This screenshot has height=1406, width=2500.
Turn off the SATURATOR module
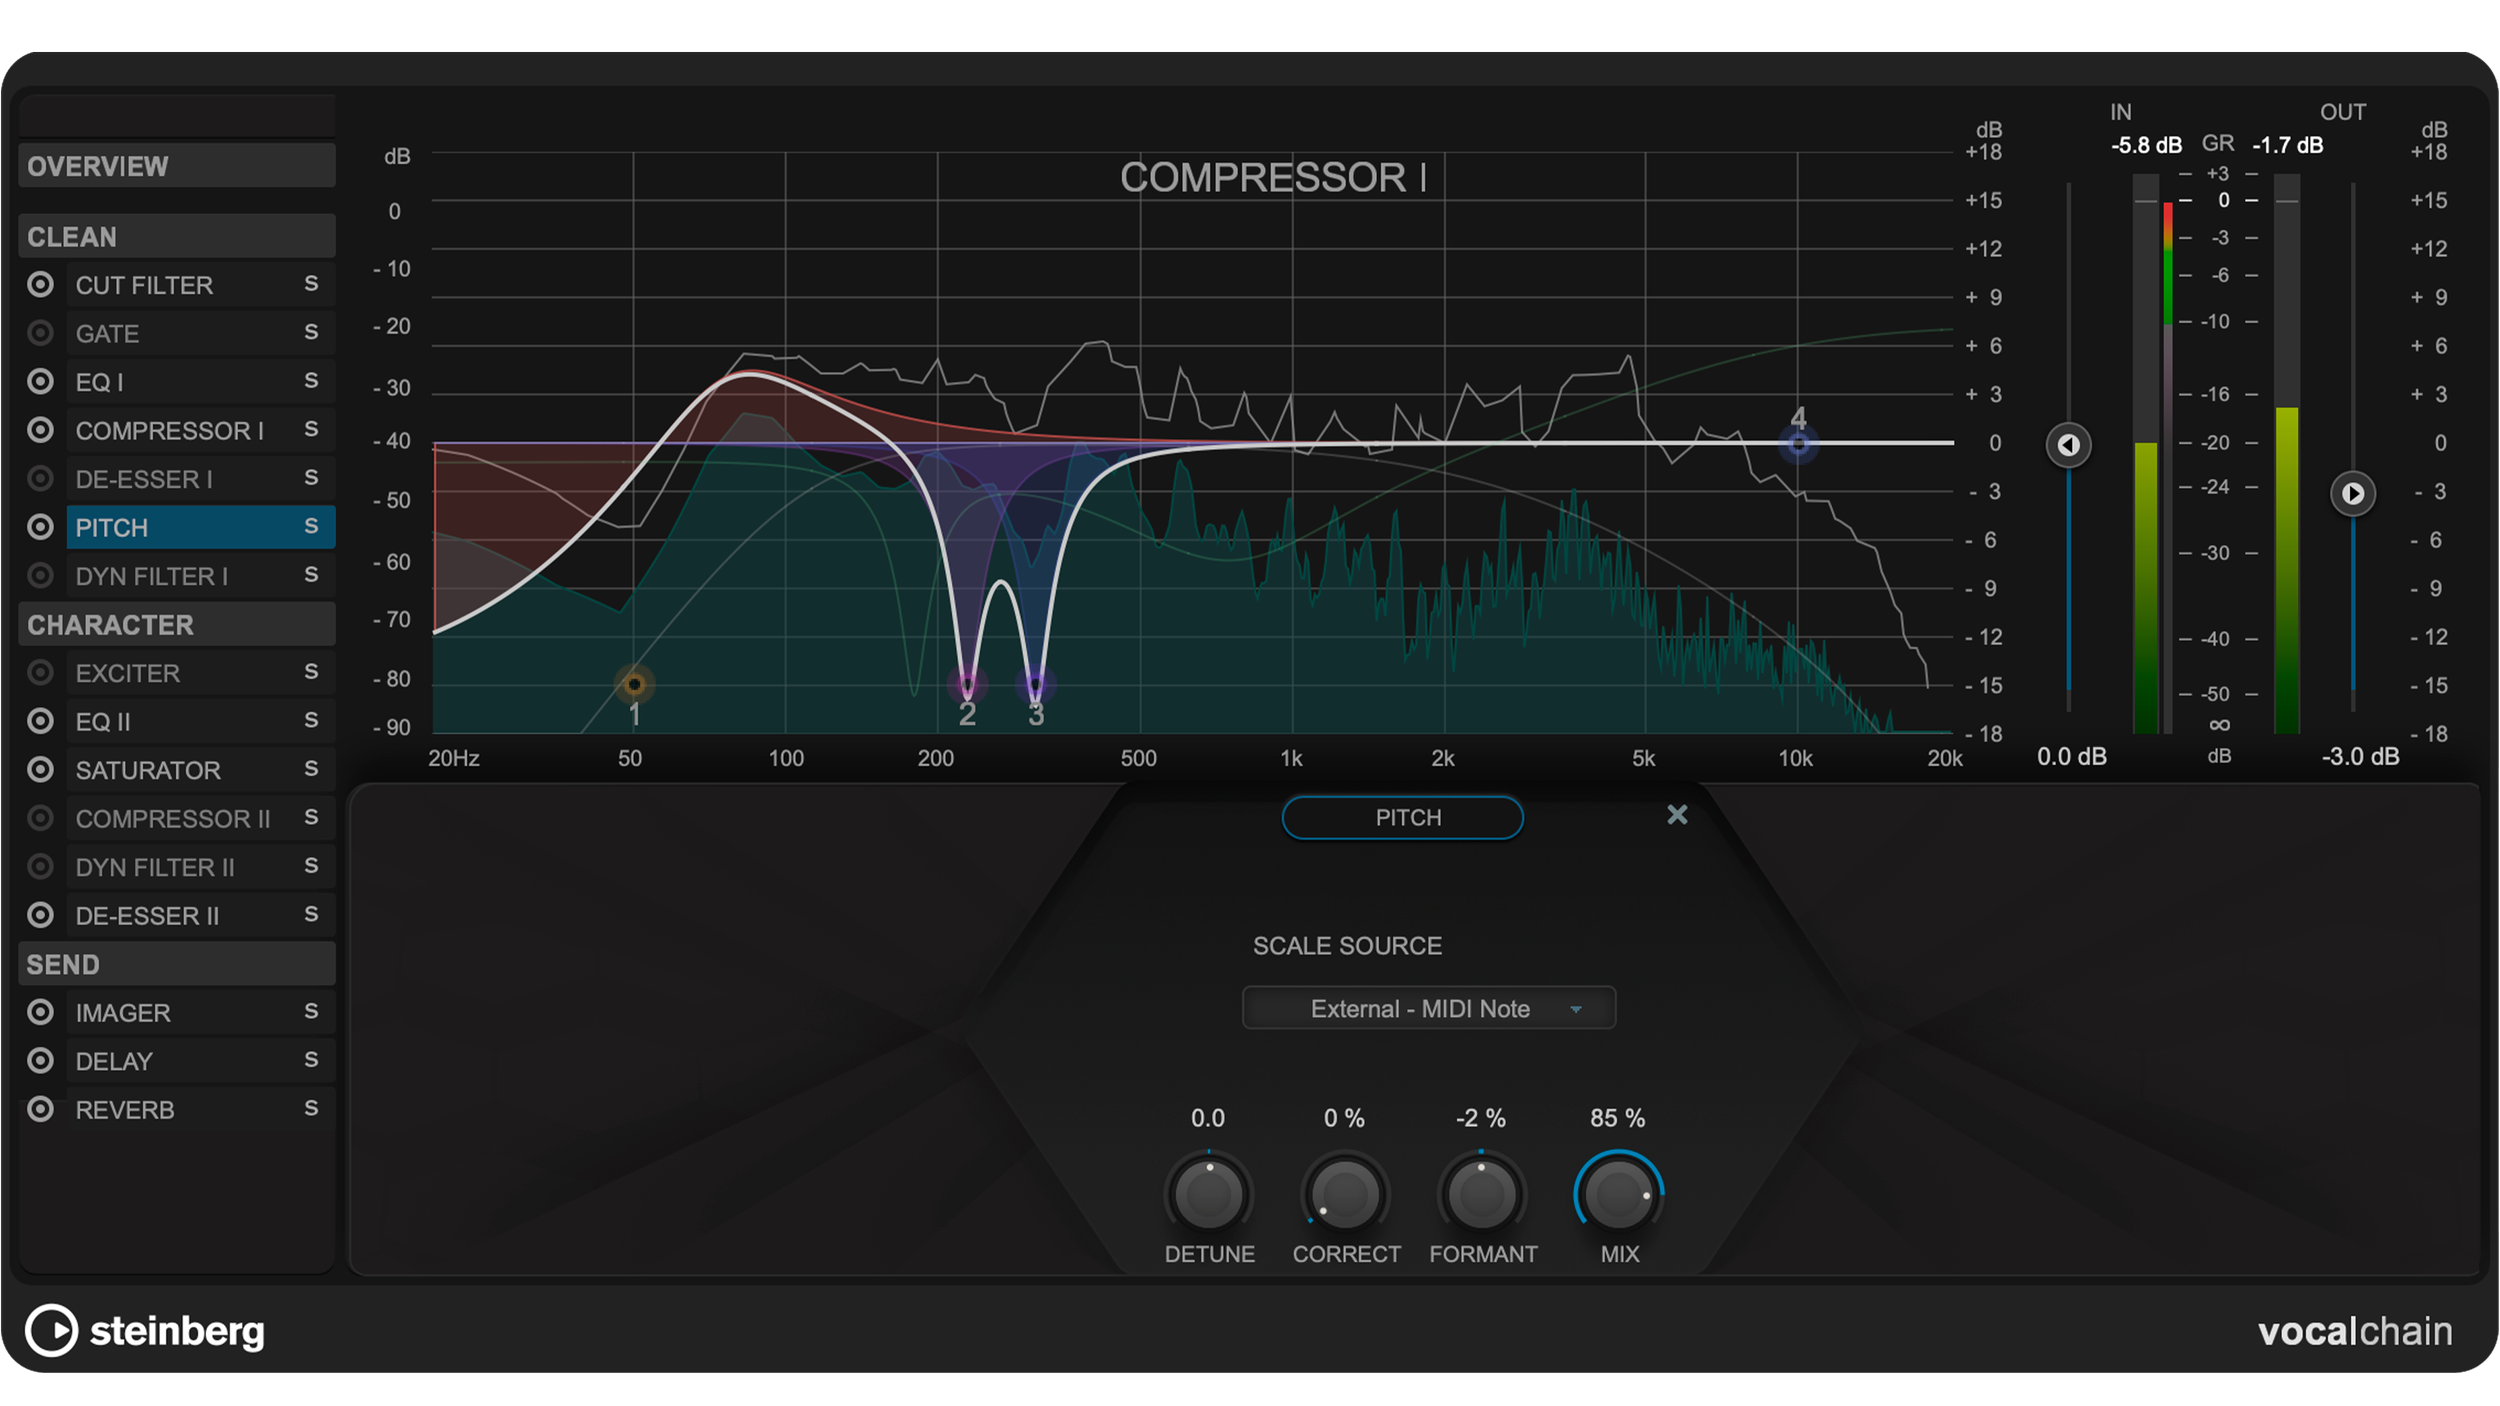[40, 770]
